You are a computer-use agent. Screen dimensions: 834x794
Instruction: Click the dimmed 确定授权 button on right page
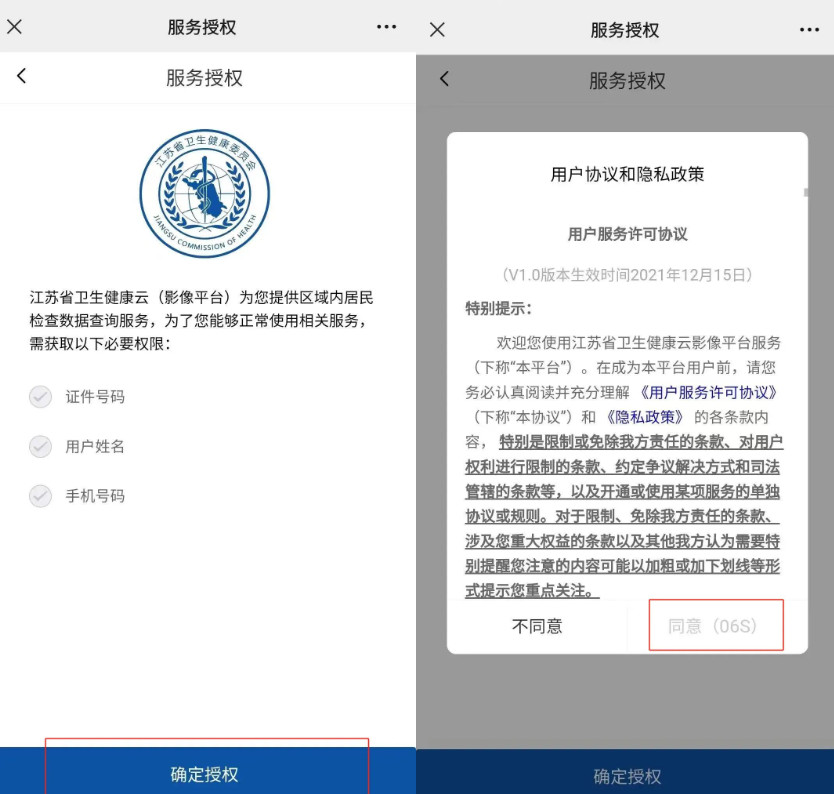click(625, 774)
